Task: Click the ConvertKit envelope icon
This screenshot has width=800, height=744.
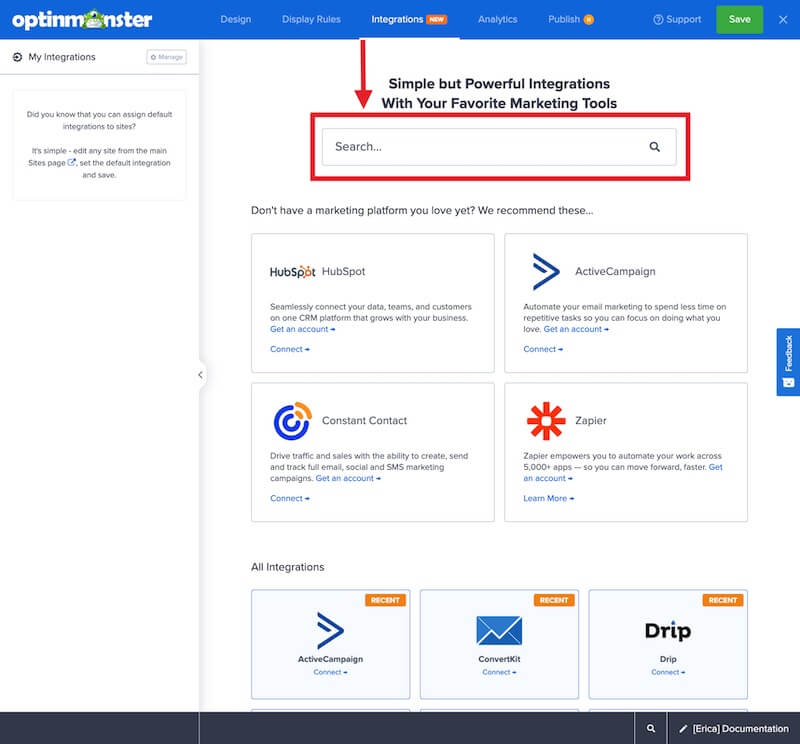Action: pos(498,630)
